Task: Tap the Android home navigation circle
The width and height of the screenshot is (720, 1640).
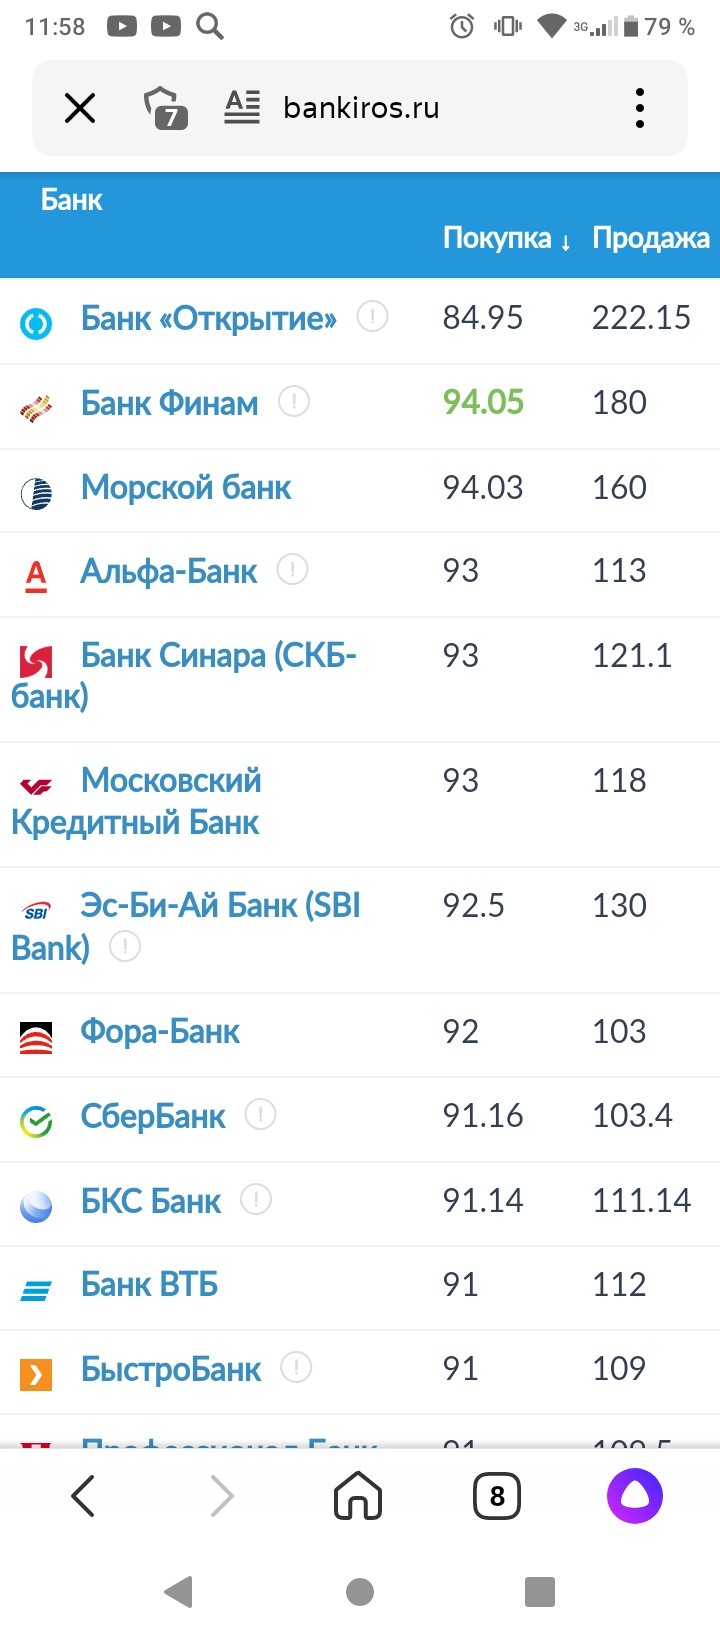Action: [x=359, y=1591]
